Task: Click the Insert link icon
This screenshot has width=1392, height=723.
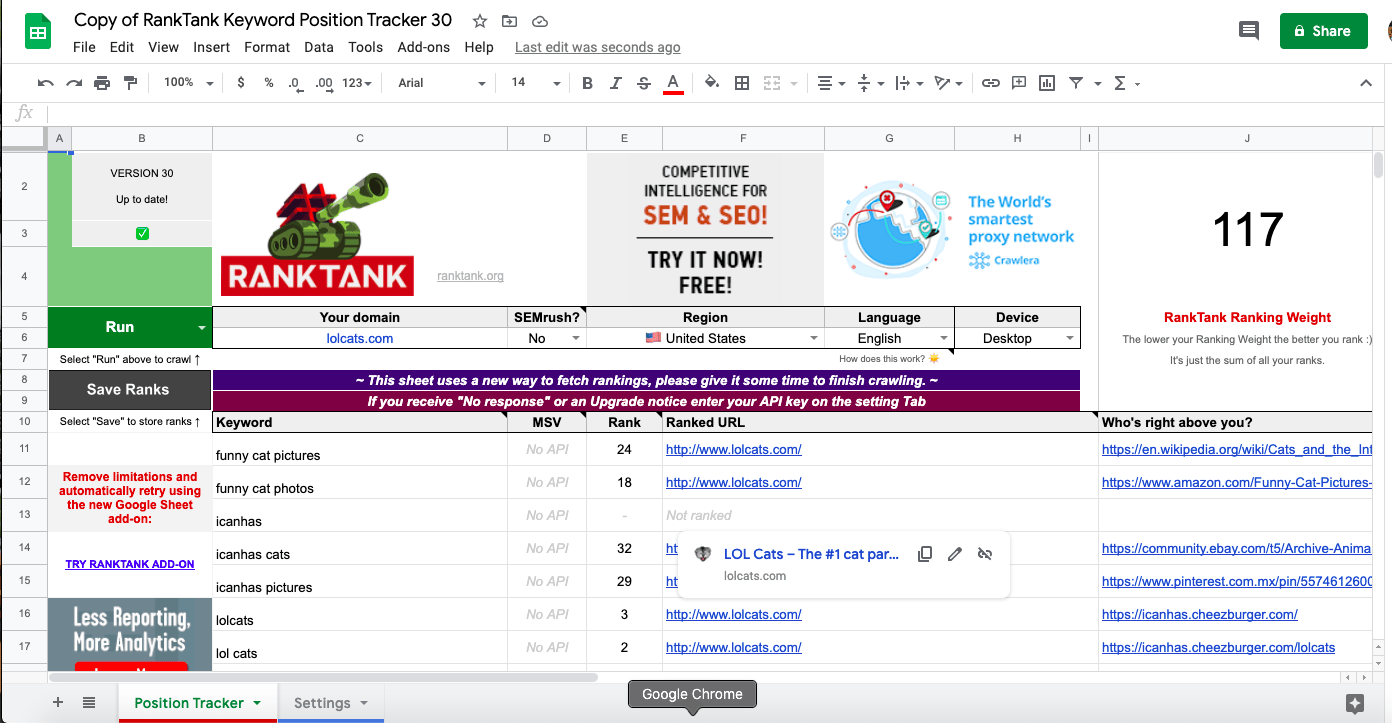Action: click(990, 83)
